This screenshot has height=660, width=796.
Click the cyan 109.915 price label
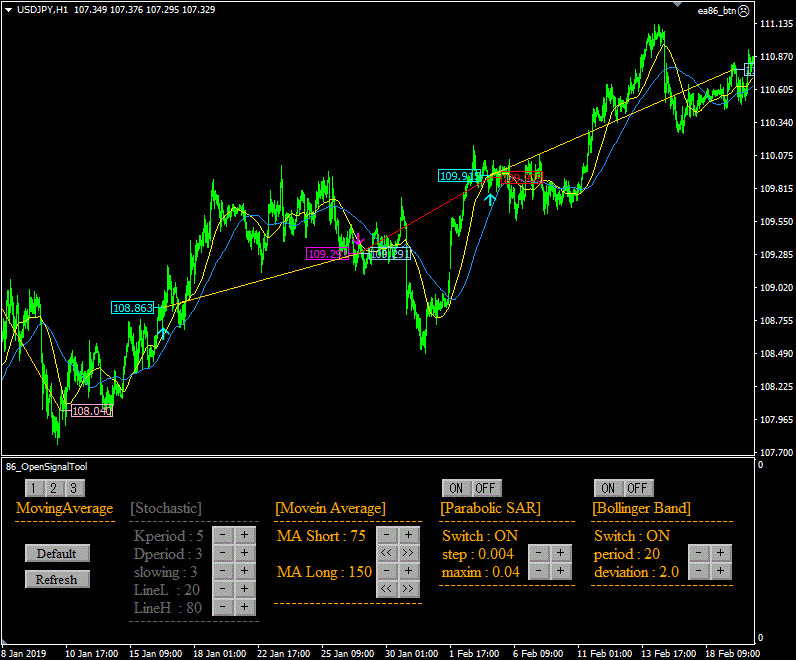coord(459,176)
